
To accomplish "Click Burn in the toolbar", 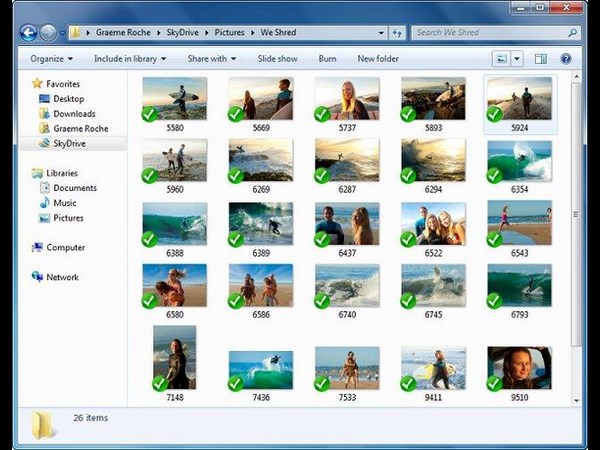I will [x=327, y=59].
